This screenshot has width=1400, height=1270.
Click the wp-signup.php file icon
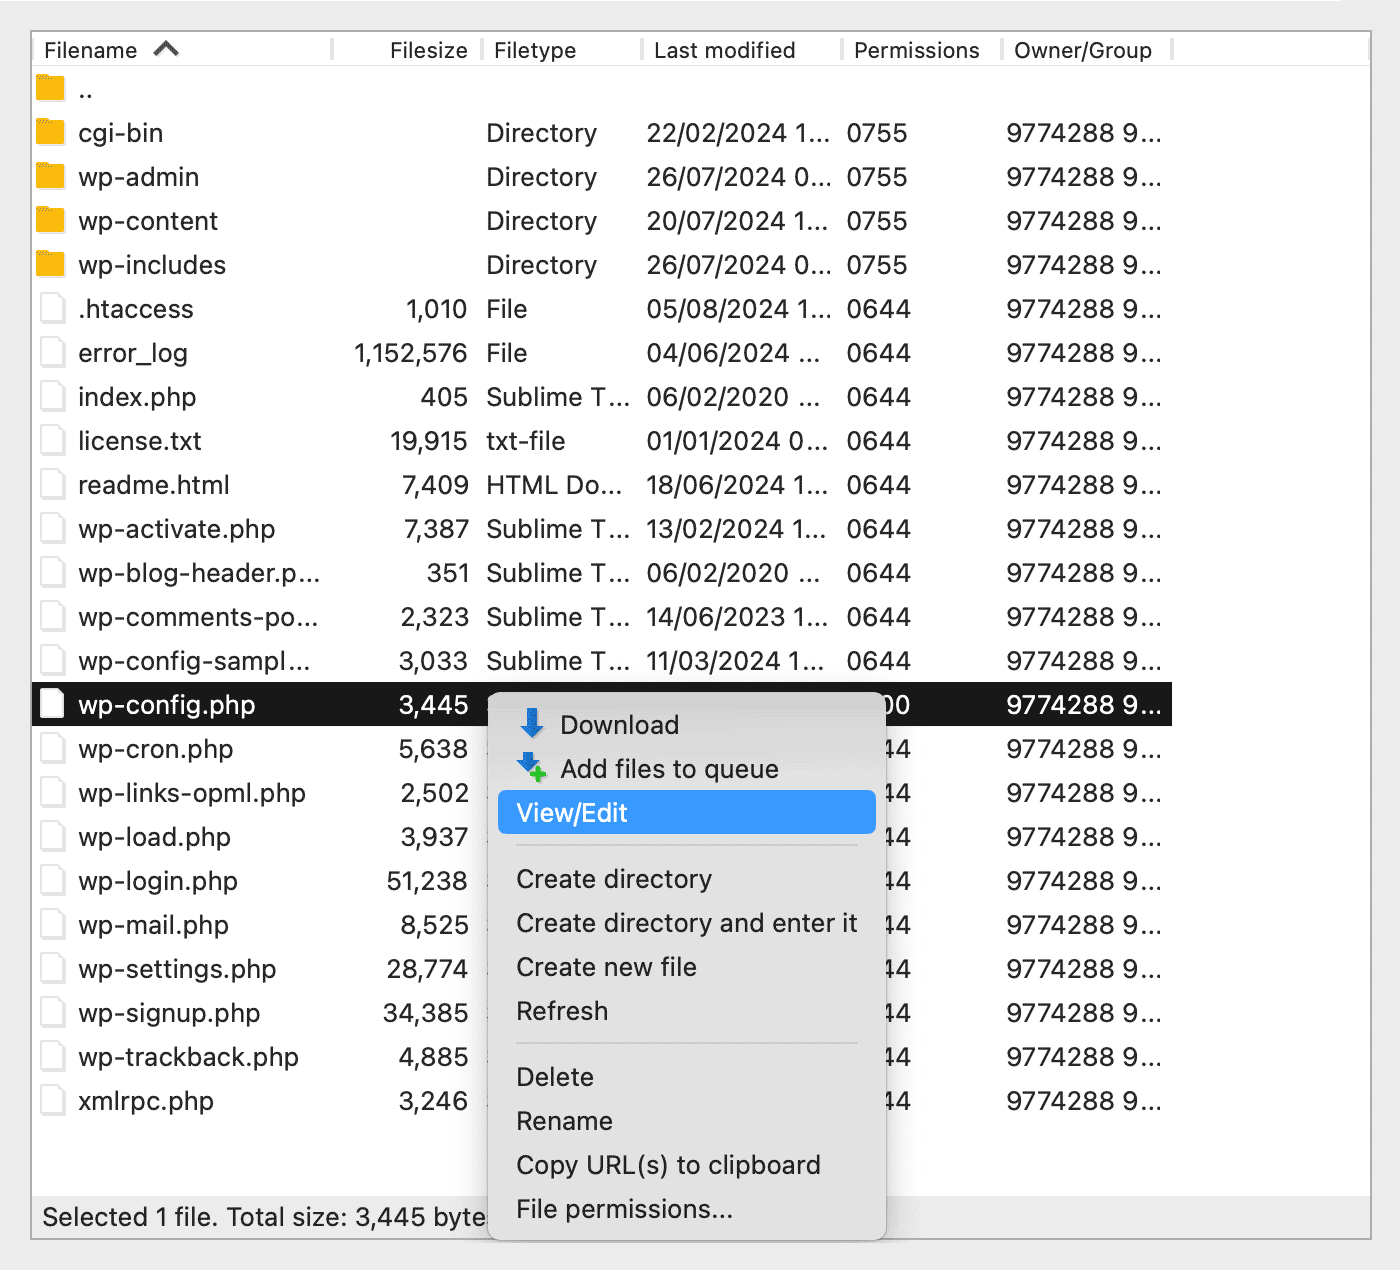pos(52,1012)
